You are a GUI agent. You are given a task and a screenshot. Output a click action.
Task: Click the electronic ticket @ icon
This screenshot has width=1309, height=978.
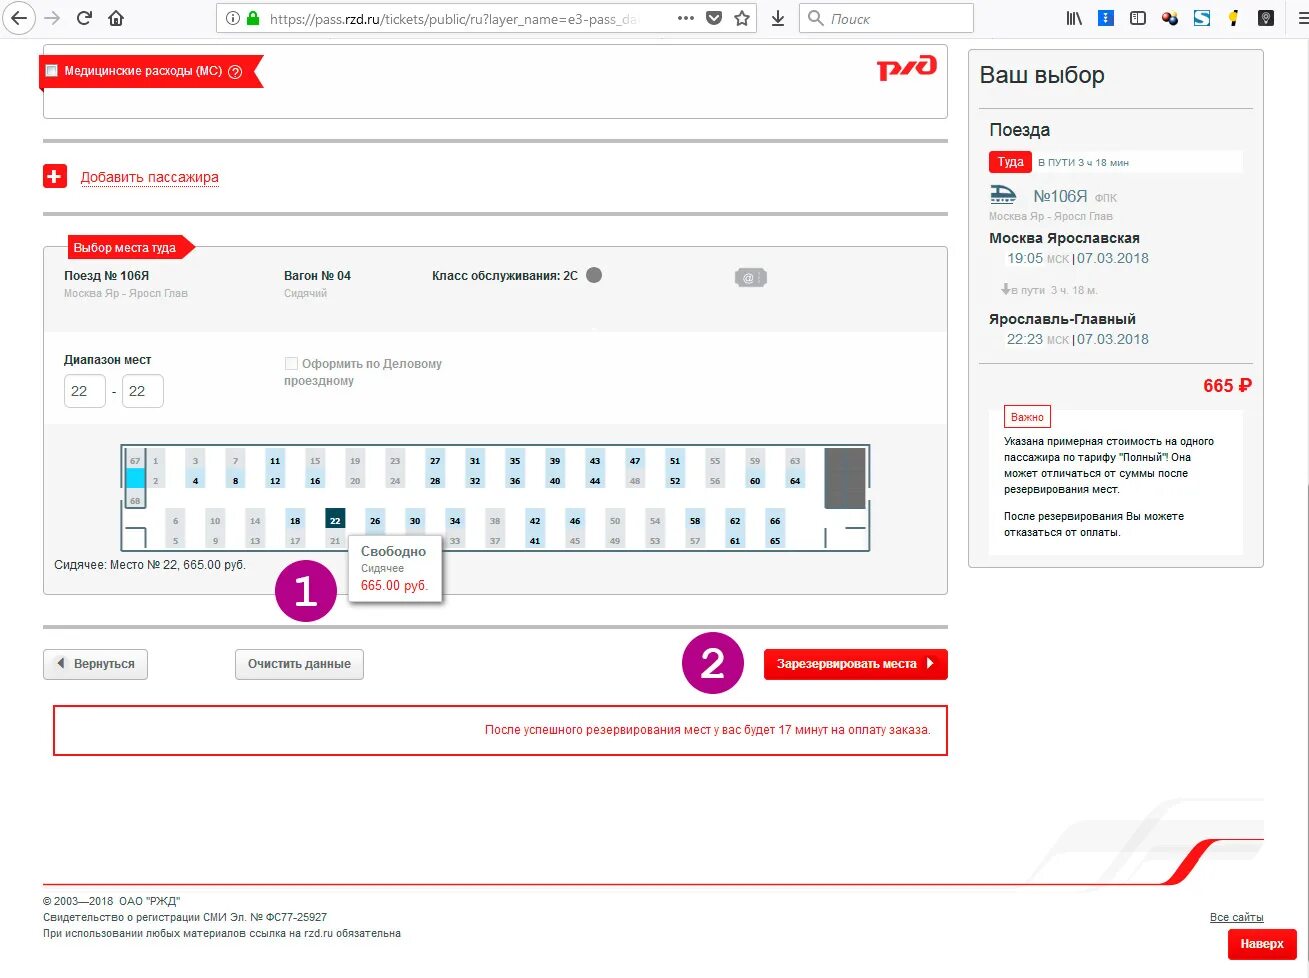(750, 277)
